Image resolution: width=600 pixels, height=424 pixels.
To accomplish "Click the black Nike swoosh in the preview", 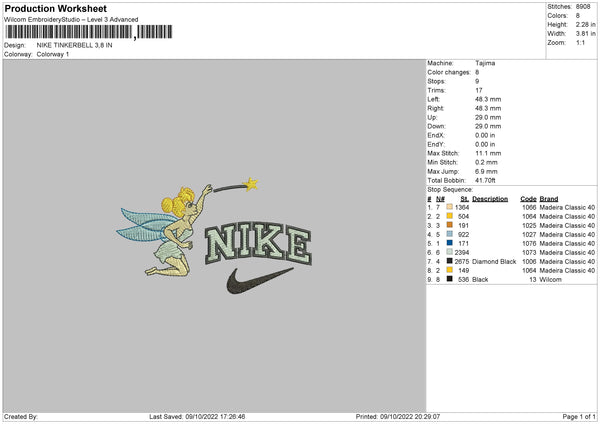I will pyautogui.click(x=259, y=280).
